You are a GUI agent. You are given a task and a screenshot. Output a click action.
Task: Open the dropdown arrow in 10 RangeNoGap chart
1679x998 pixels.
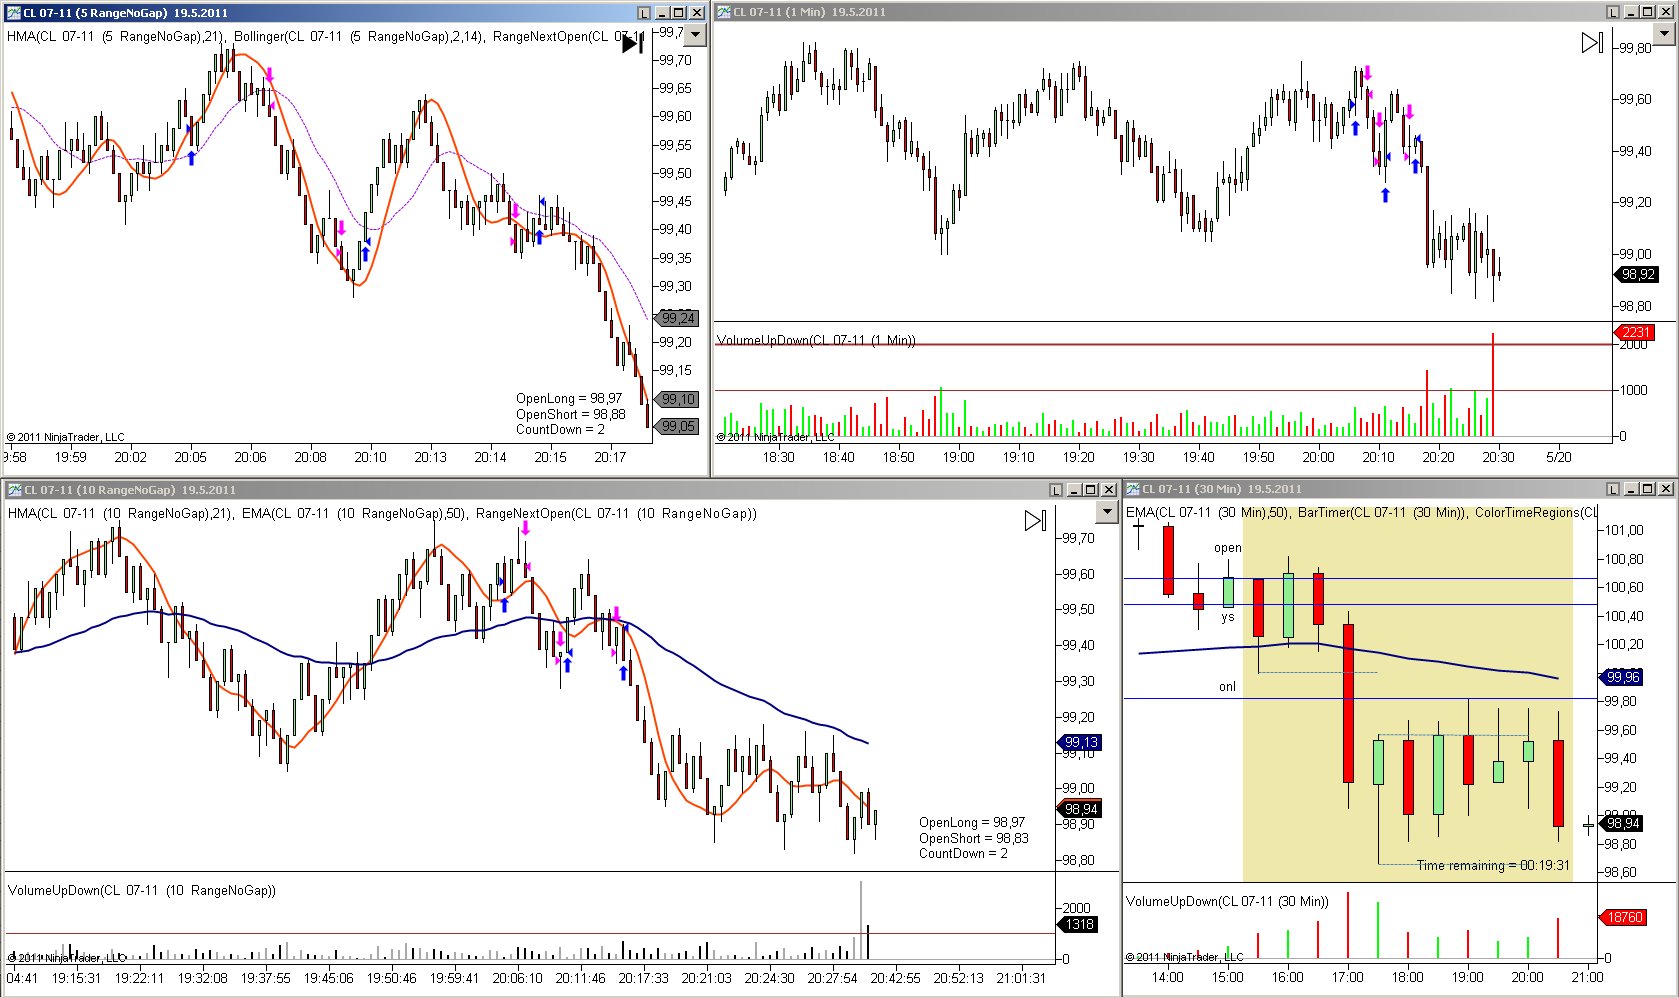pos(1106,512)
